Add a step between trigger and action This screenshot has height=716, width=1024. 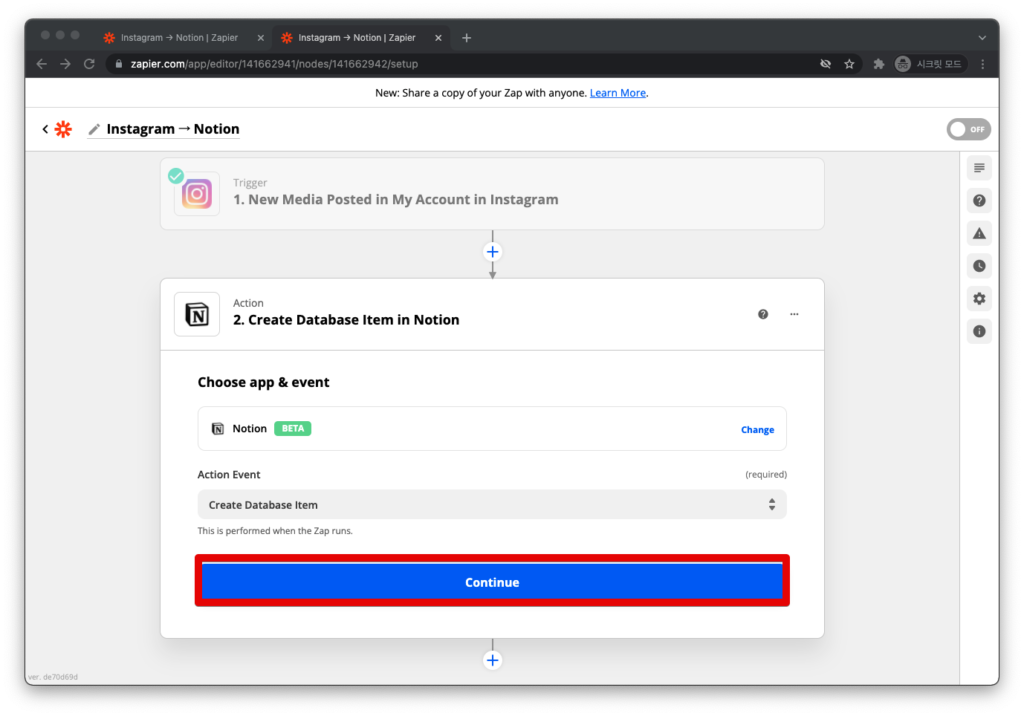[492, 252]
